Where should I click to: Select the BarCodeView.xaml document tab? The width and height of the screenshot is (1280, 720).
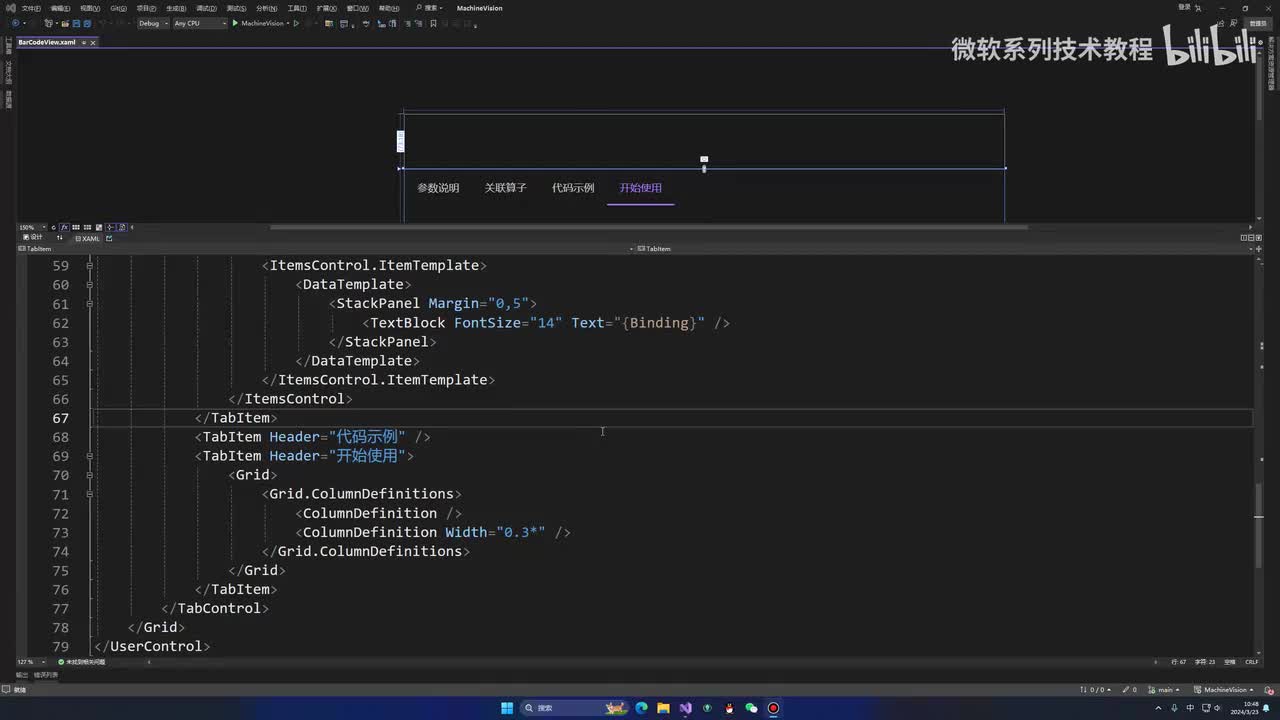pyautogui.click(x=47, y=42)
